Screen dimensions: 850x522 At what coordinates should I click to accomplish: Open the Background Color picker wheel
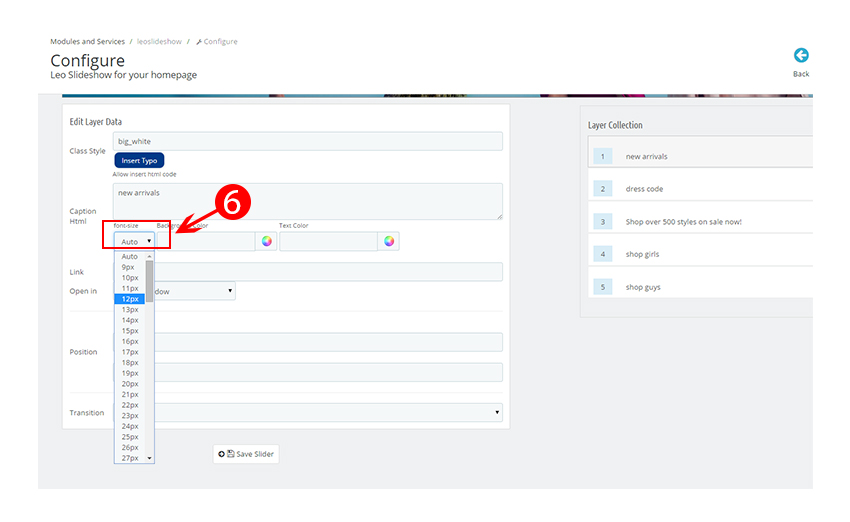(266, 241)
